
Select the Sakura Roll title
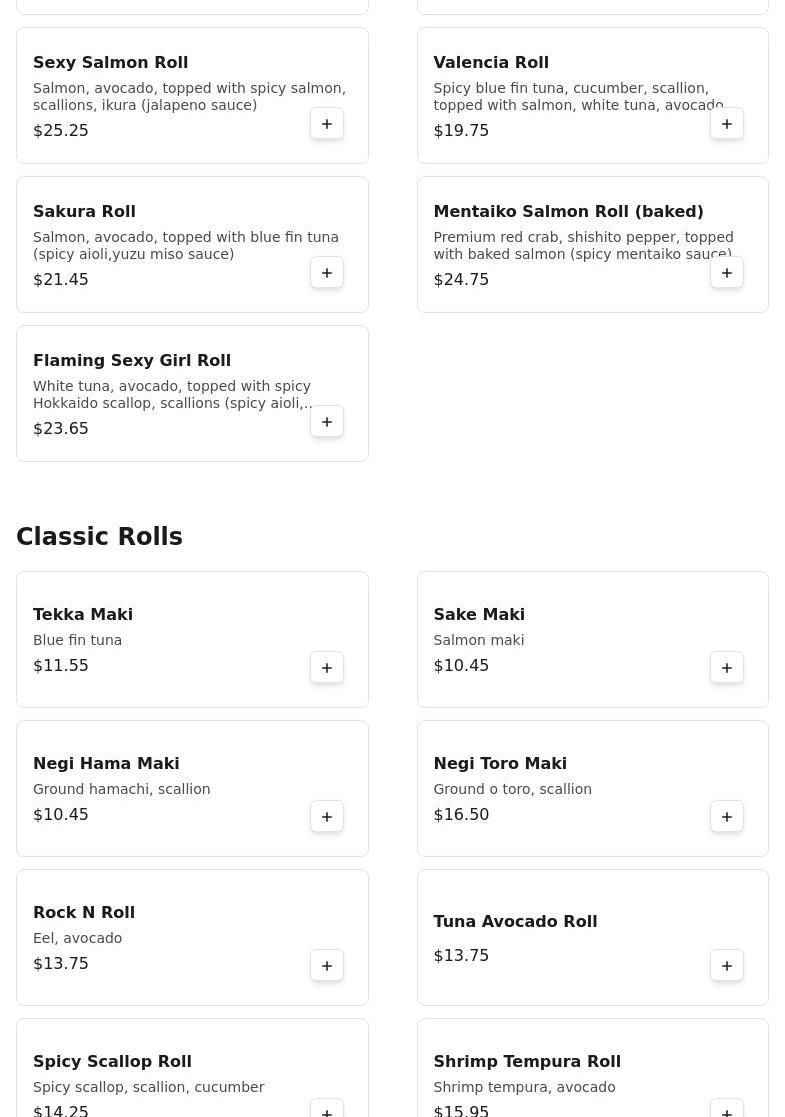pyautogui.click(x=84, y=212)
